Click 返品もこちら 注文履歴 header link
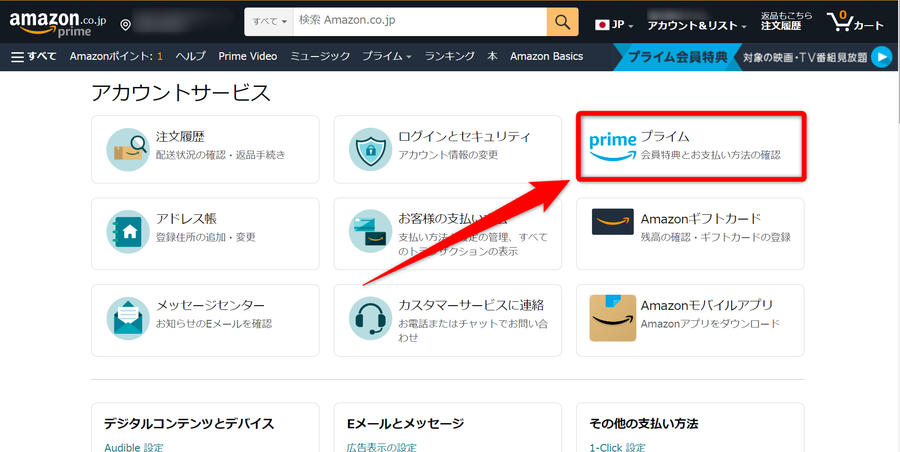 click(x=786, y=21)
